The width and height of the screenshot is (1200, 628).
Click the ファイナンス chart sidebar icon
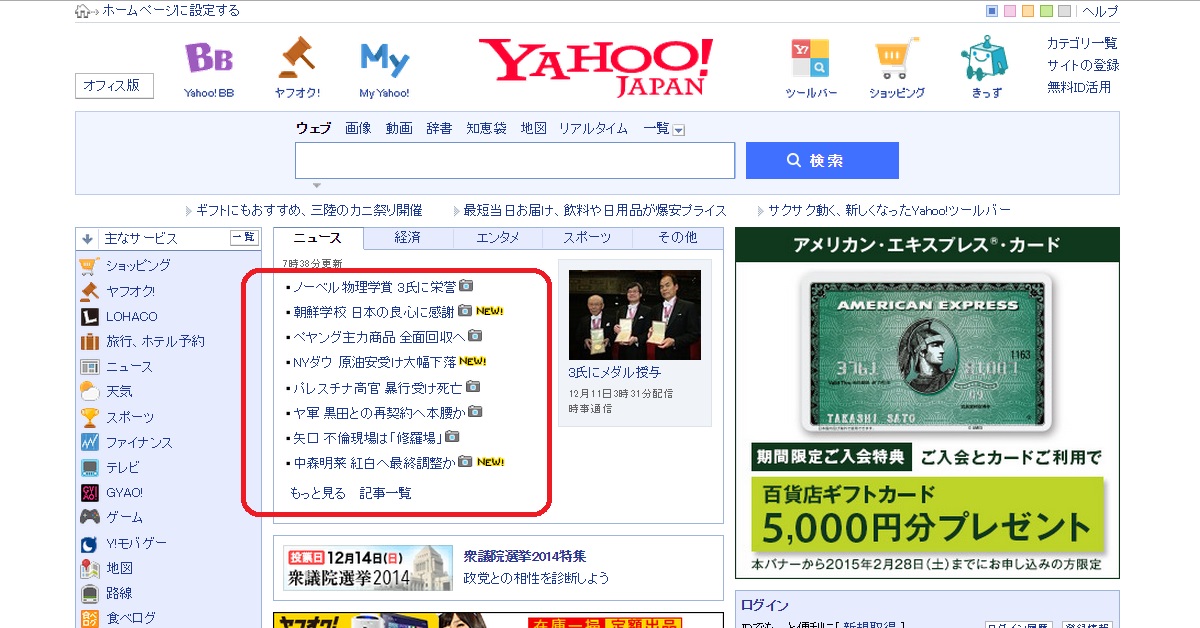click(88, 442)
